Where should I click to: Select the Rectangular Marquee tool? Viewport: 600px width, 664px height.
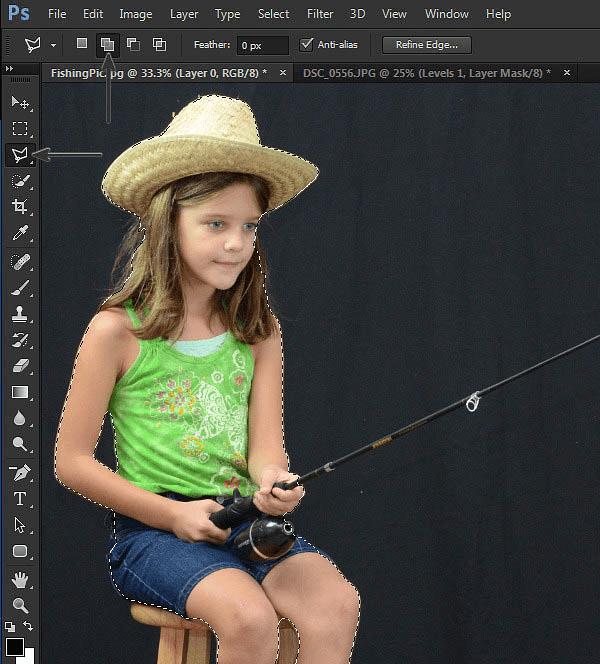point(20,128)
